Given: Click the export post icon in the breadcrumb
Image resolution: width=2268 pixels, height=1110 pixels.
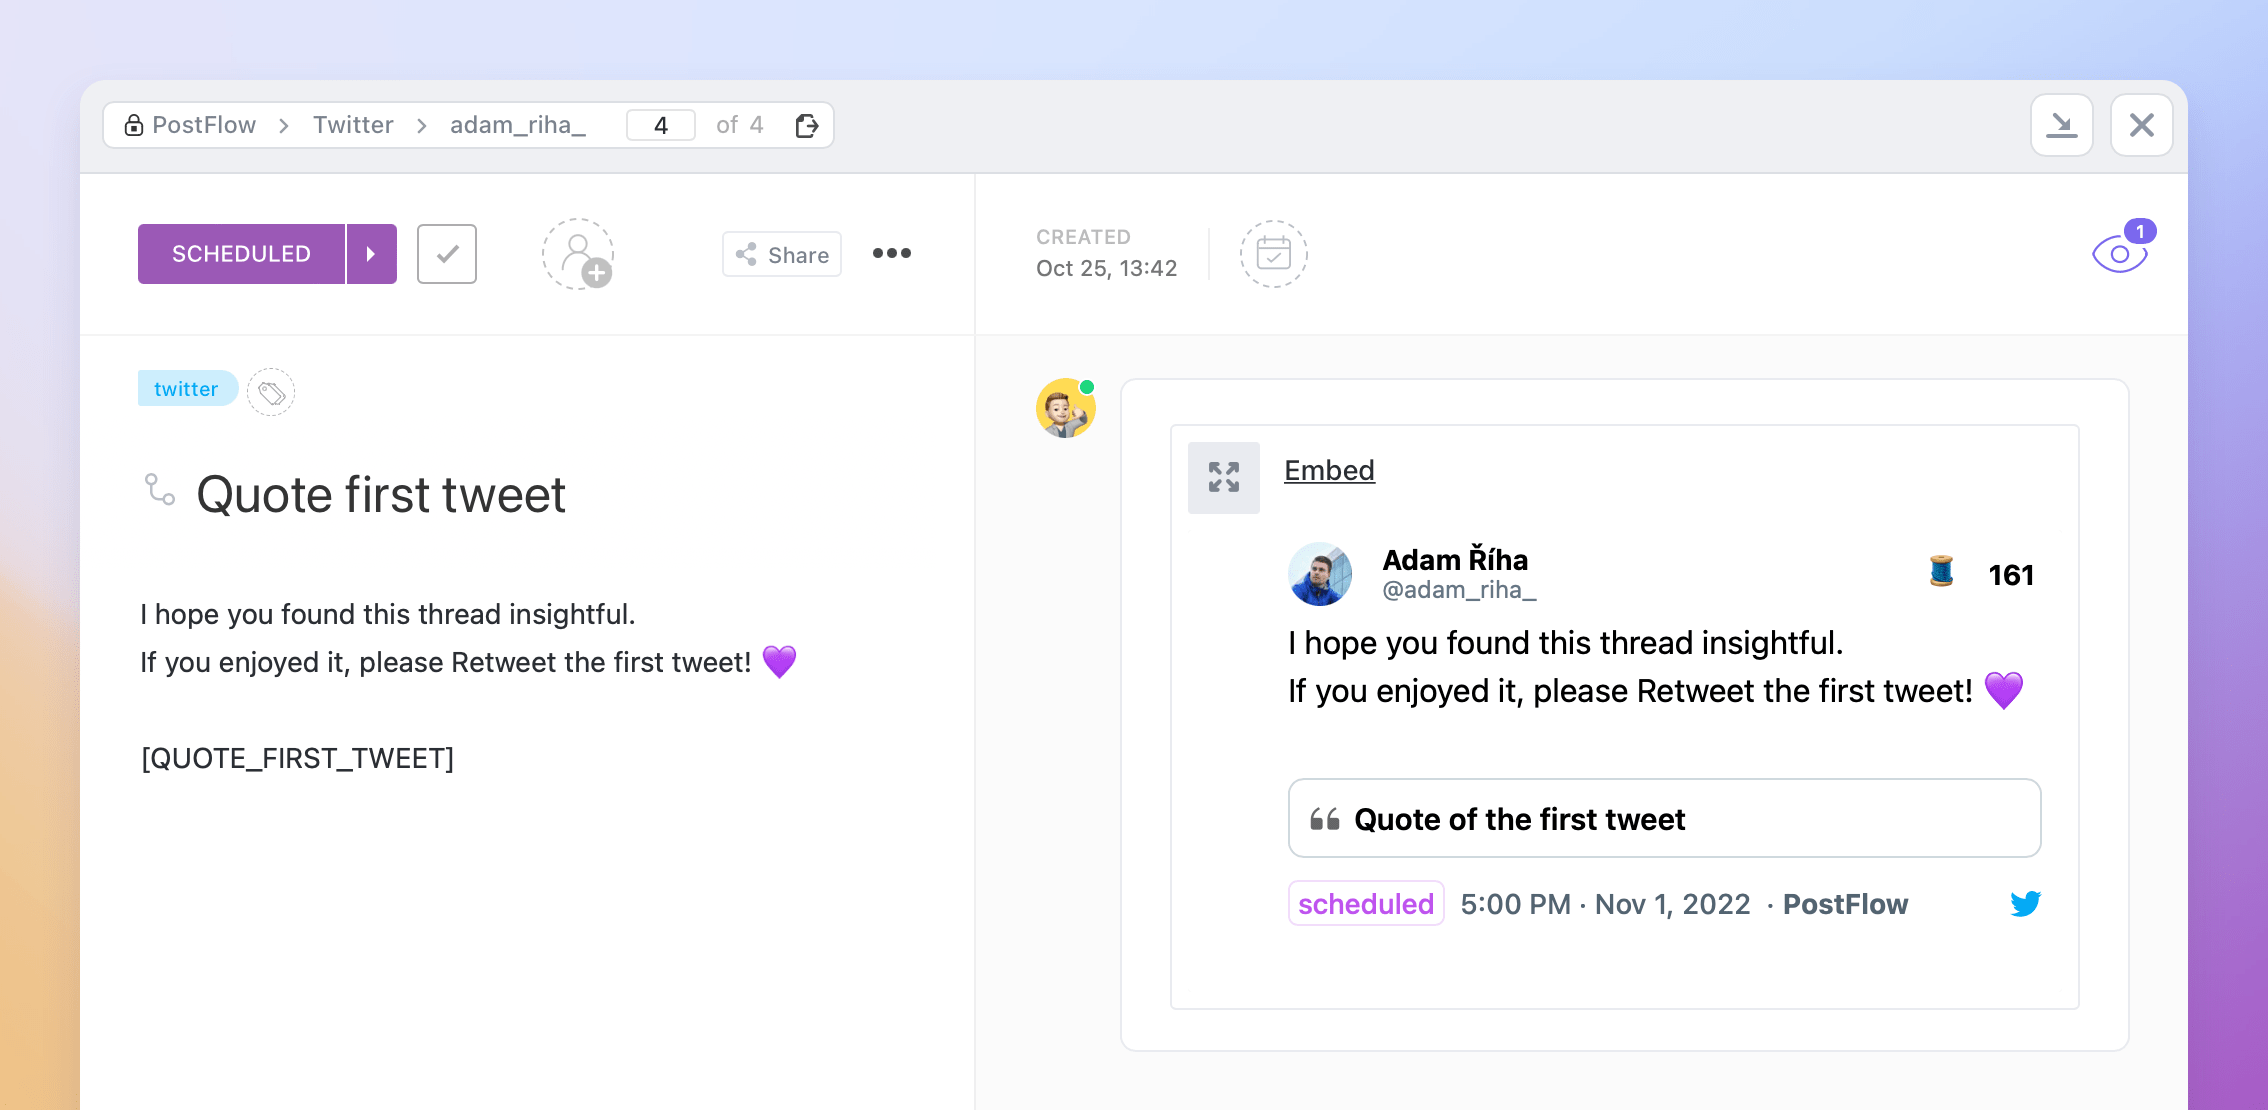Looking at the screenshot, I should [x=807, y=124].
